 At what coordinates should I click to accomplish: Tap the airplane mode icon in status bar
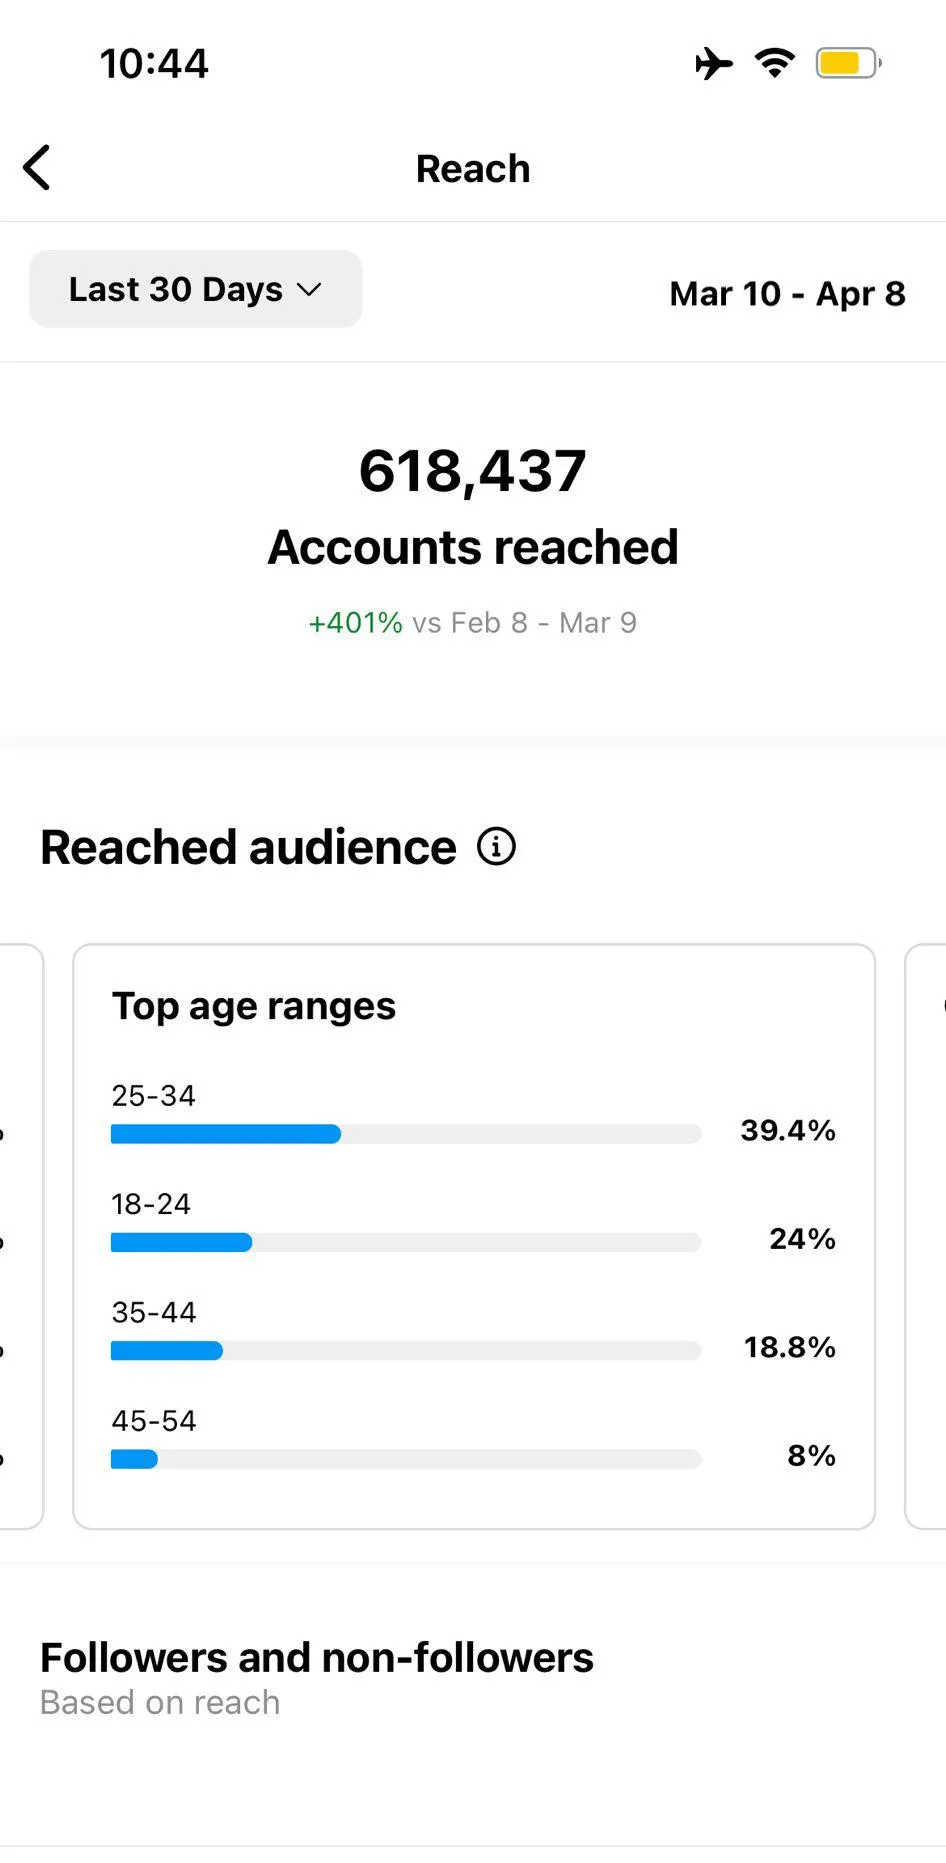click(x=712, y=62)
